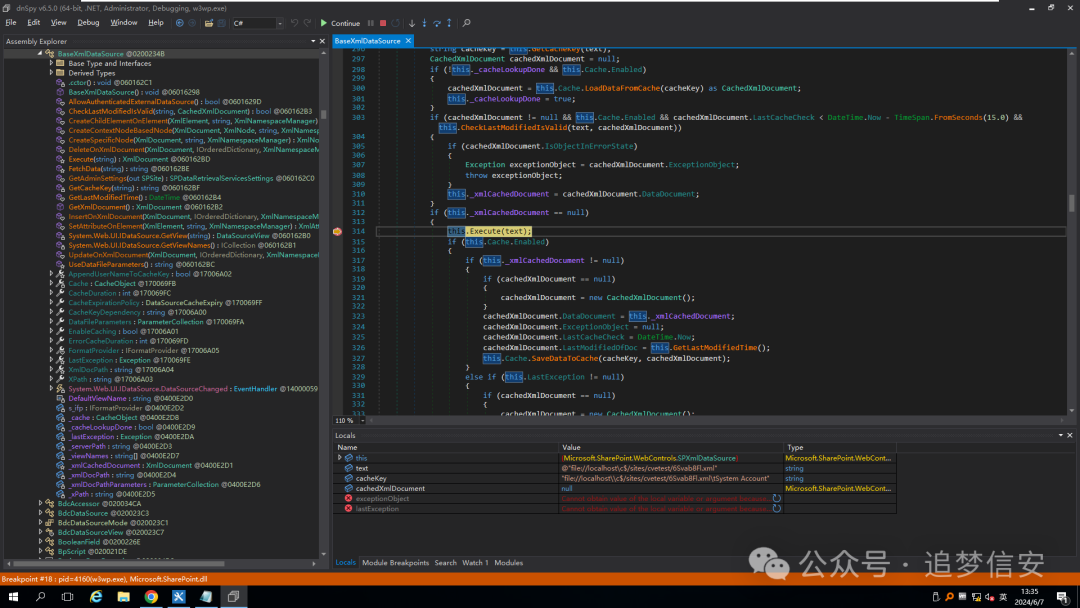Click the Show Next Statement icon
This screenshot has height=608, width=1080.
tap(412, 23)
